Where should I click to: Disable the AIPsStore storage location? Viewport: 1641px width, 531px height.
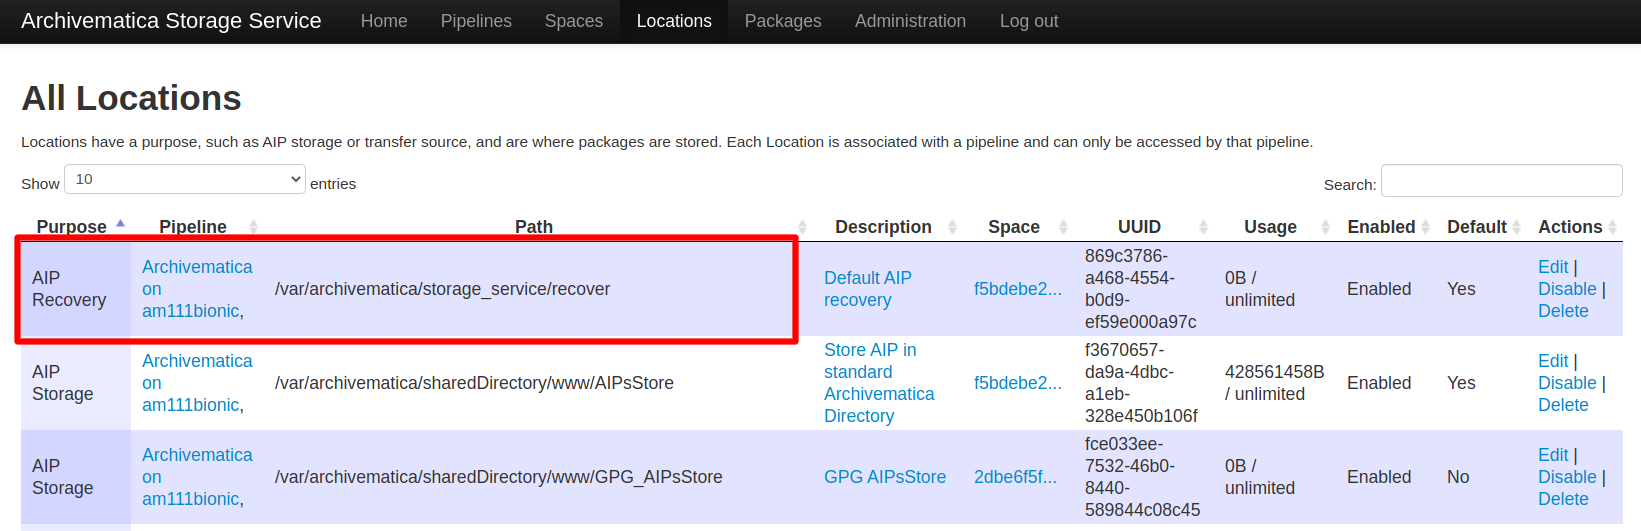[x=1566, y=383]
